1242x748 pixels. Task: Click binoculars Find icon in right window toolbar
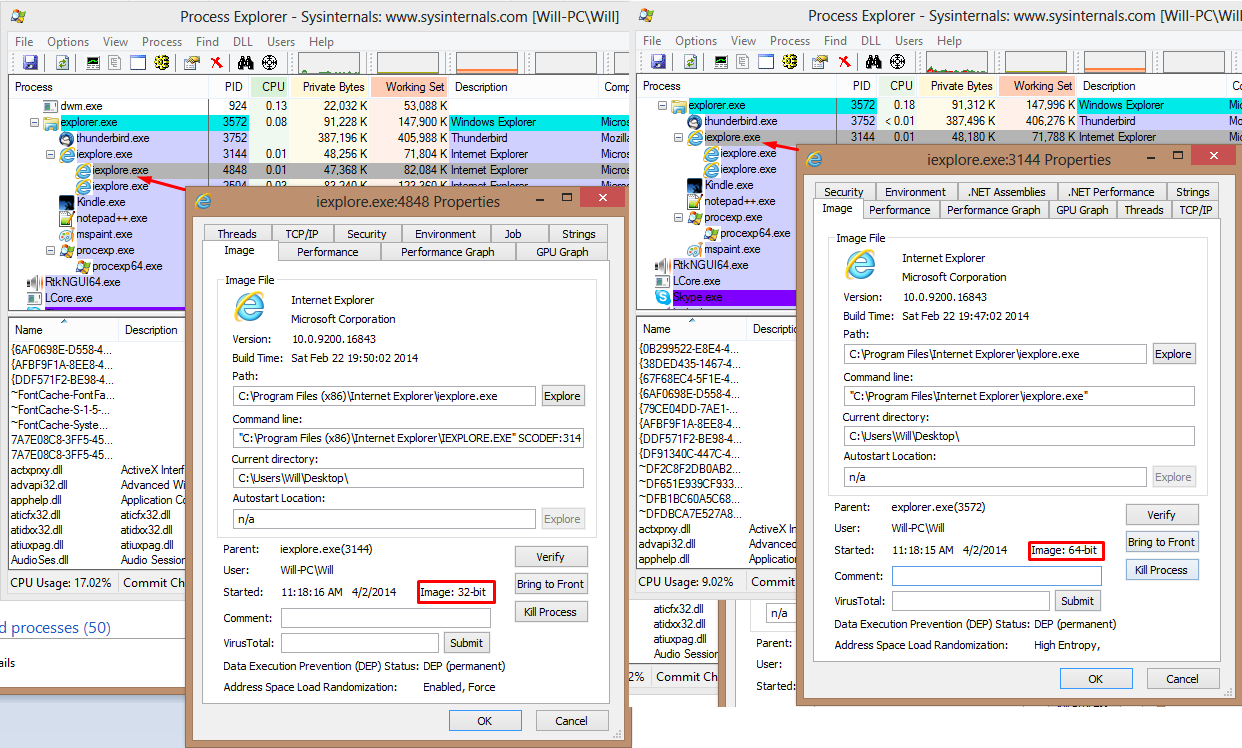(873, 62)
